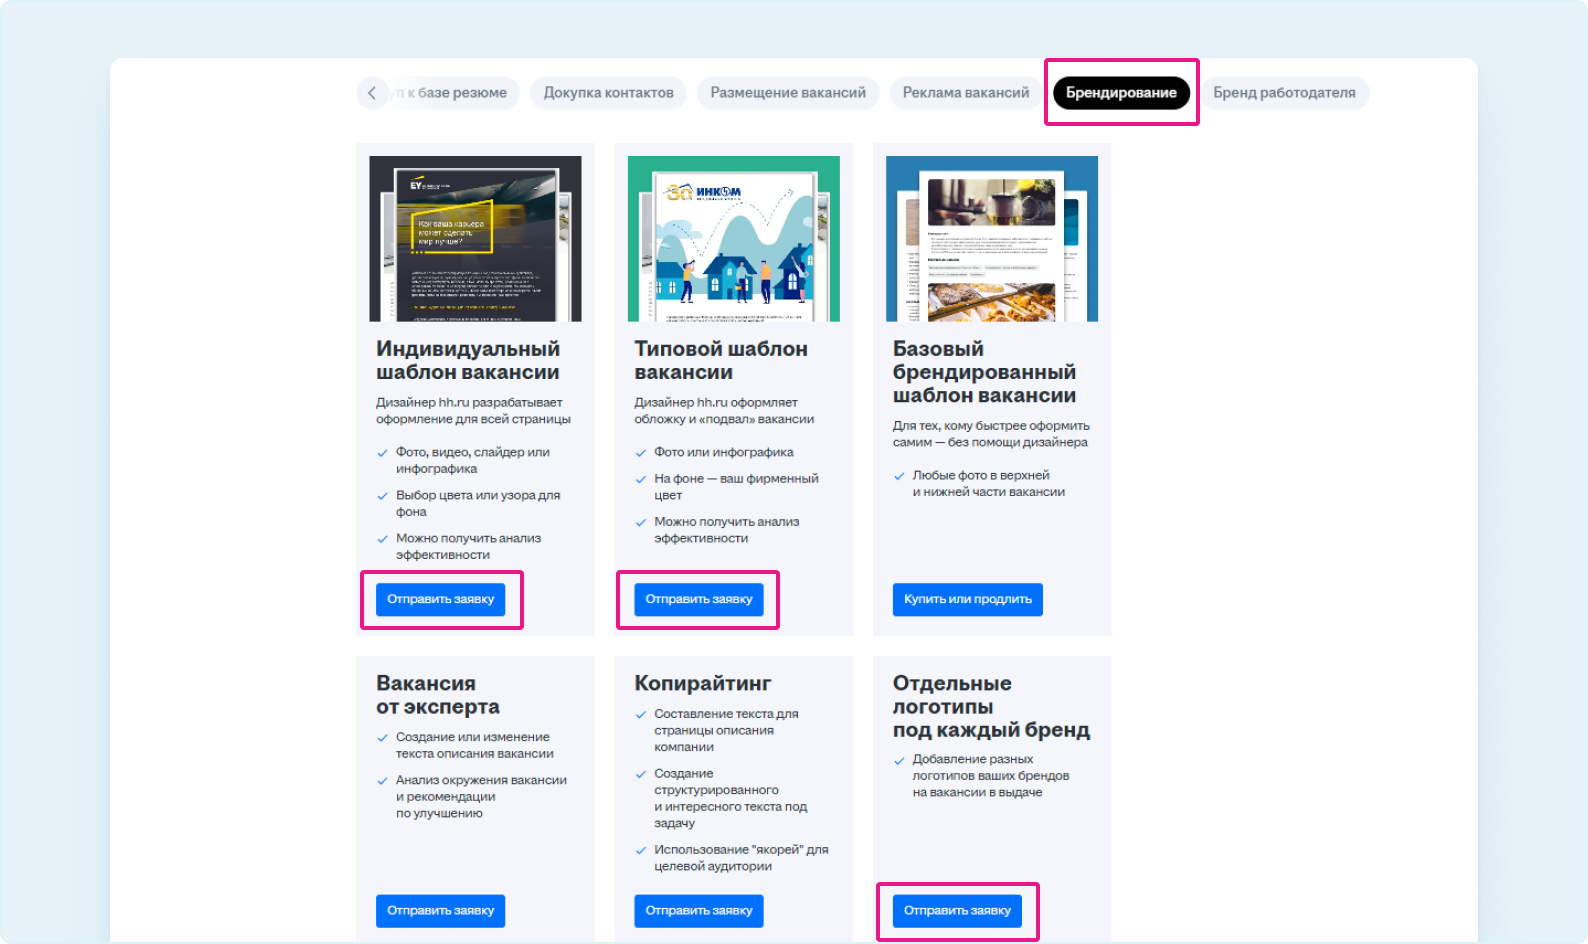Click the Индивидуальный шаблон вакансии heading

467,360
